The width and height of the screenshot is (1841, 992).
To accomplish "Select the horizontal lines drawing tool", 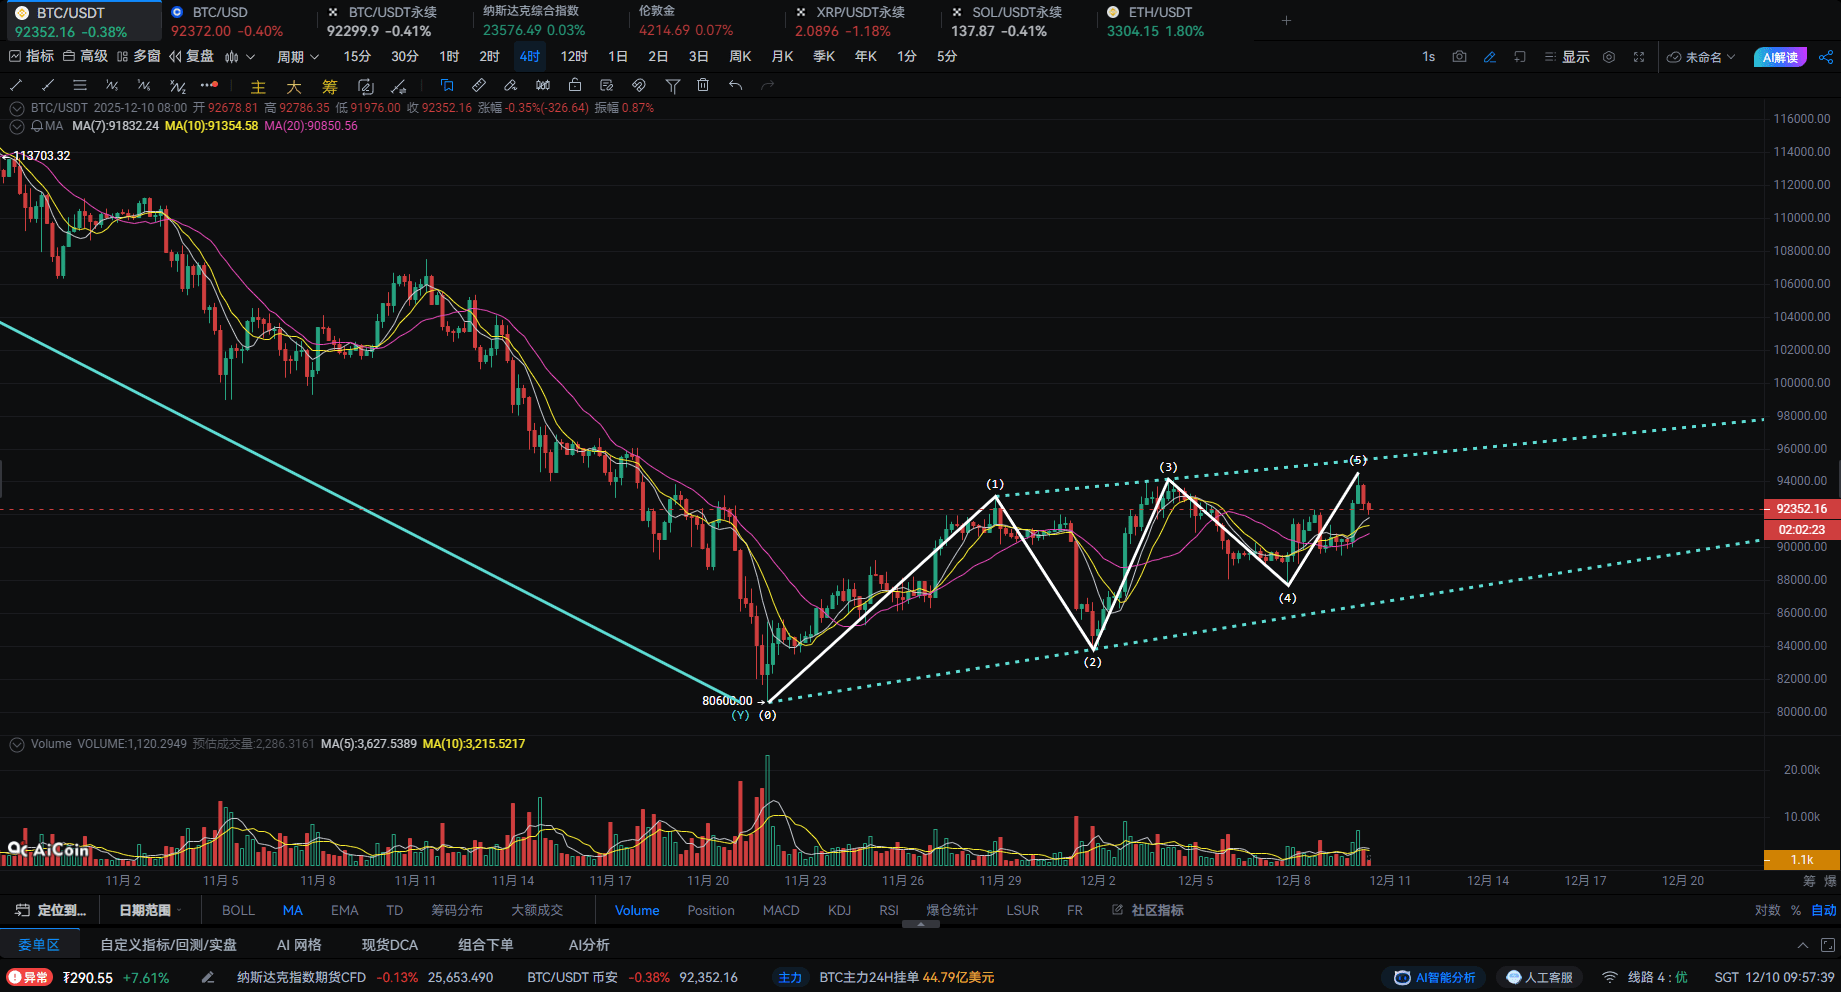I will pyautogui.click(x=80, y=86).
